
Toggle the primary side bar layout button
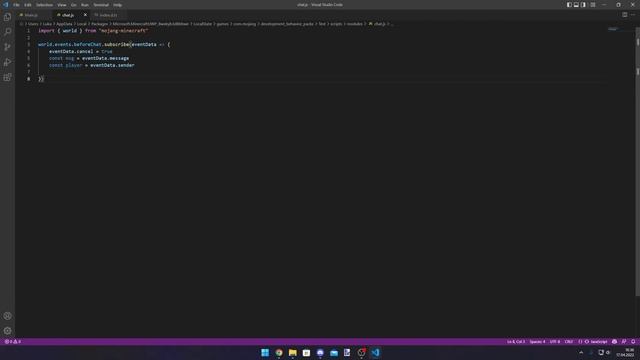569,4
